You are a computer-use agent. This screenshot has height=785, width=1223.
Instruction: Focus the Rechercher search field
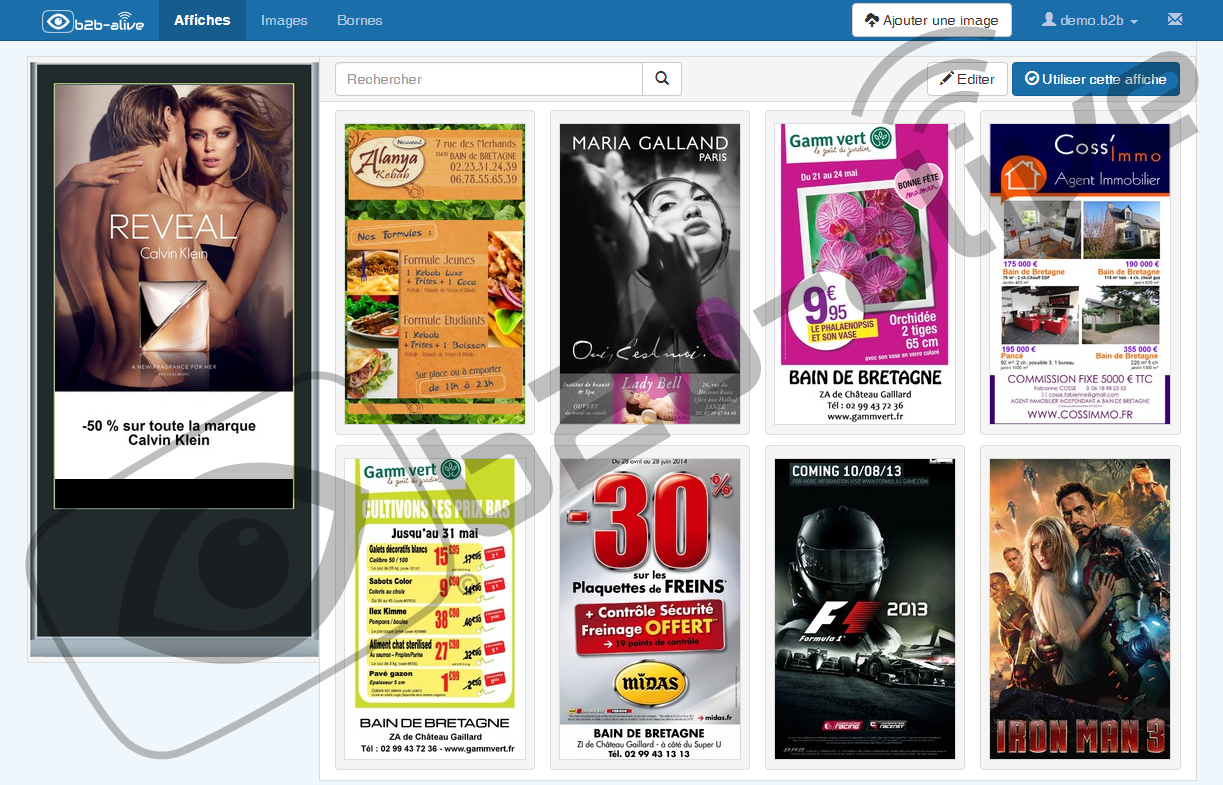pyautogui.click(x=489, y=79)
